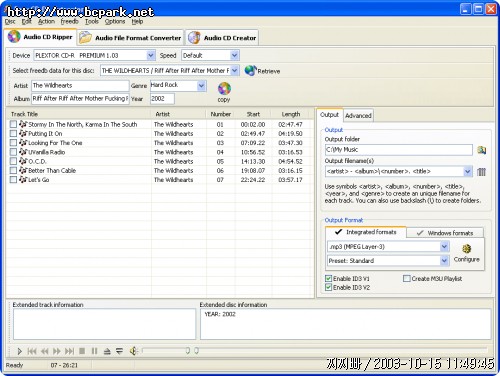Select the Audio CD Ripper tab
This screenshot has height=376, width=500.
41,37
